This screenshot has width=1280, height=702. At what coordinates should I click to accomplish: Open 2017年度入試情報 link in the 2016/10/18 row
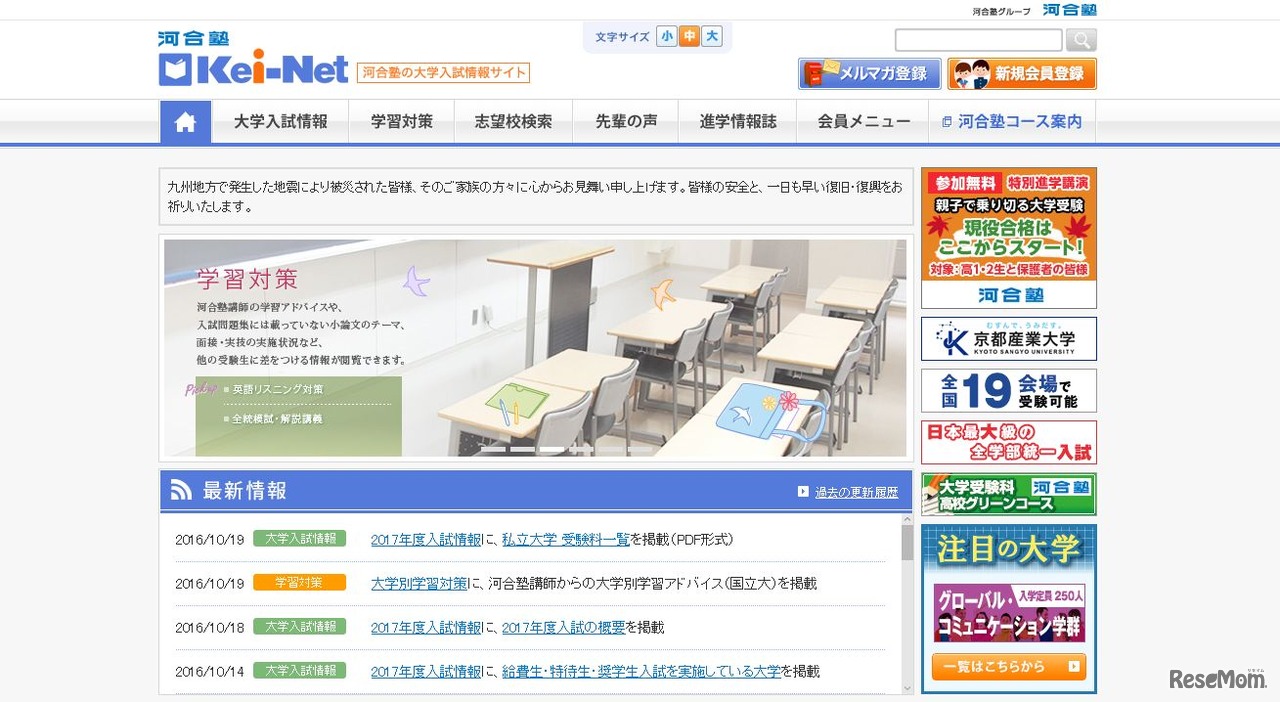point(426,627)
